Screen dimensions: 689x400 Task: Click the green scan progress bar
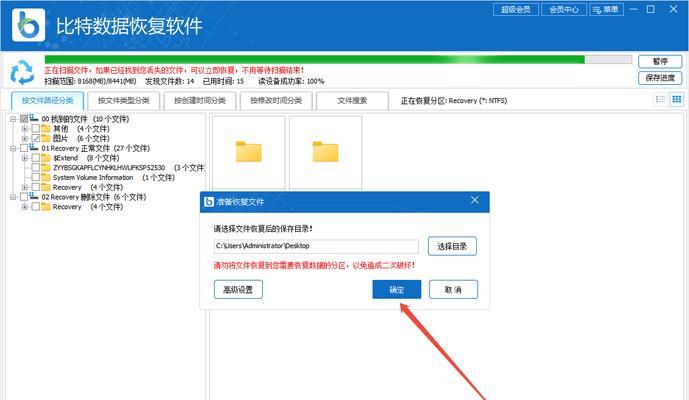click(338, 59)
